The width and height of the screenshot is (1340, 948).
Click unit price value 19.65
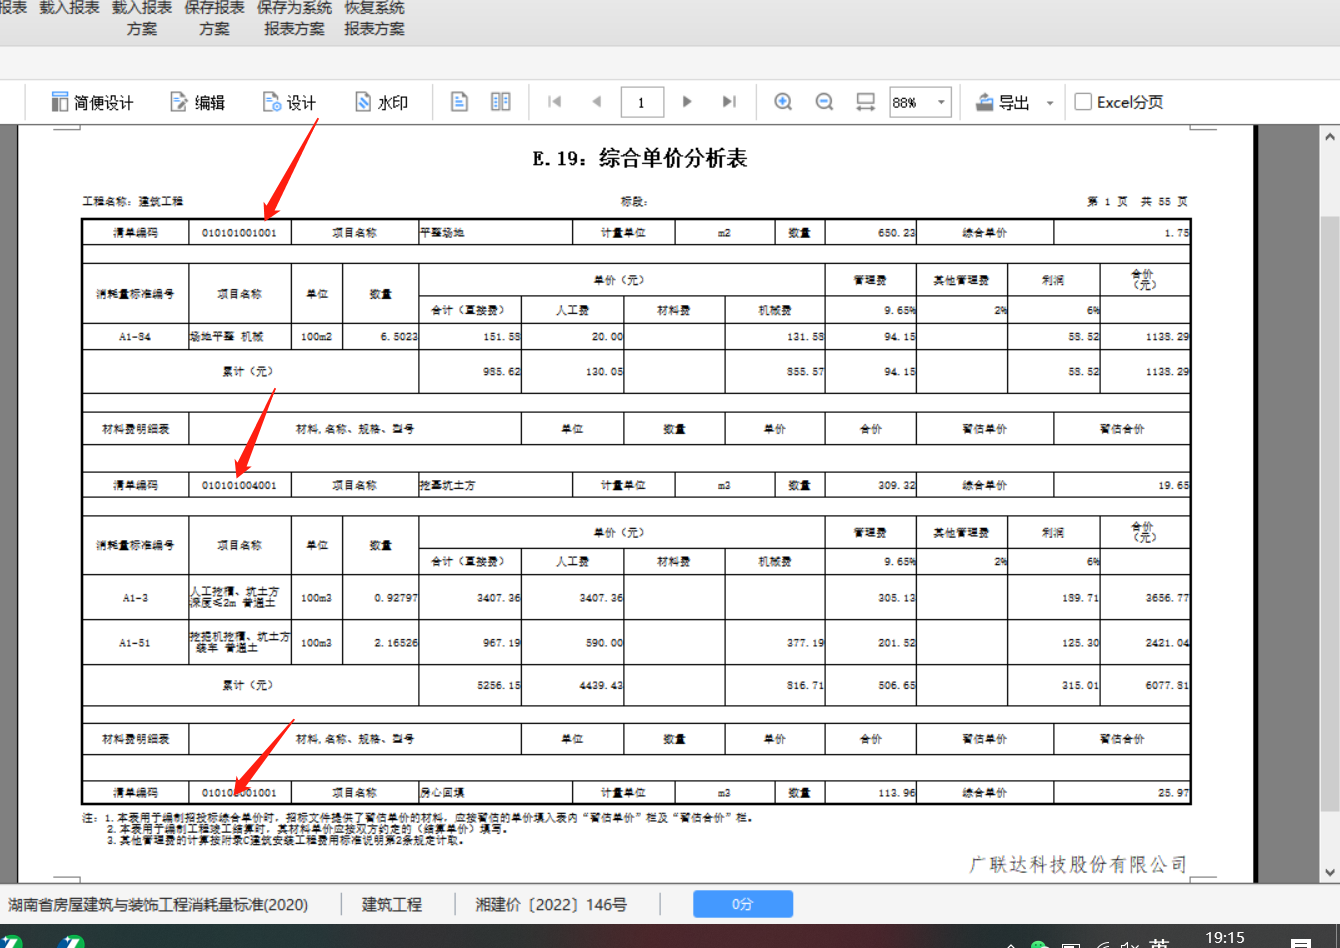(x=1173, y=485)
